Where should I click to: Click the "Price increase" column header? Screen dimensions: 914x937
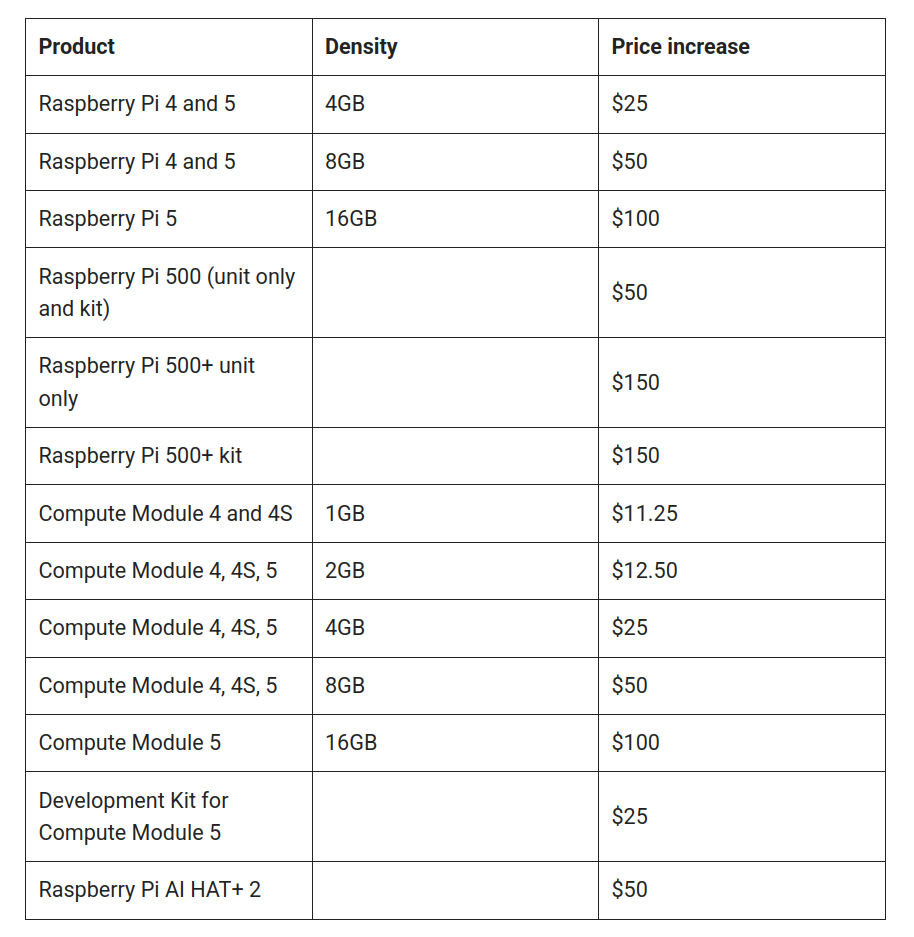coord(680,47)
